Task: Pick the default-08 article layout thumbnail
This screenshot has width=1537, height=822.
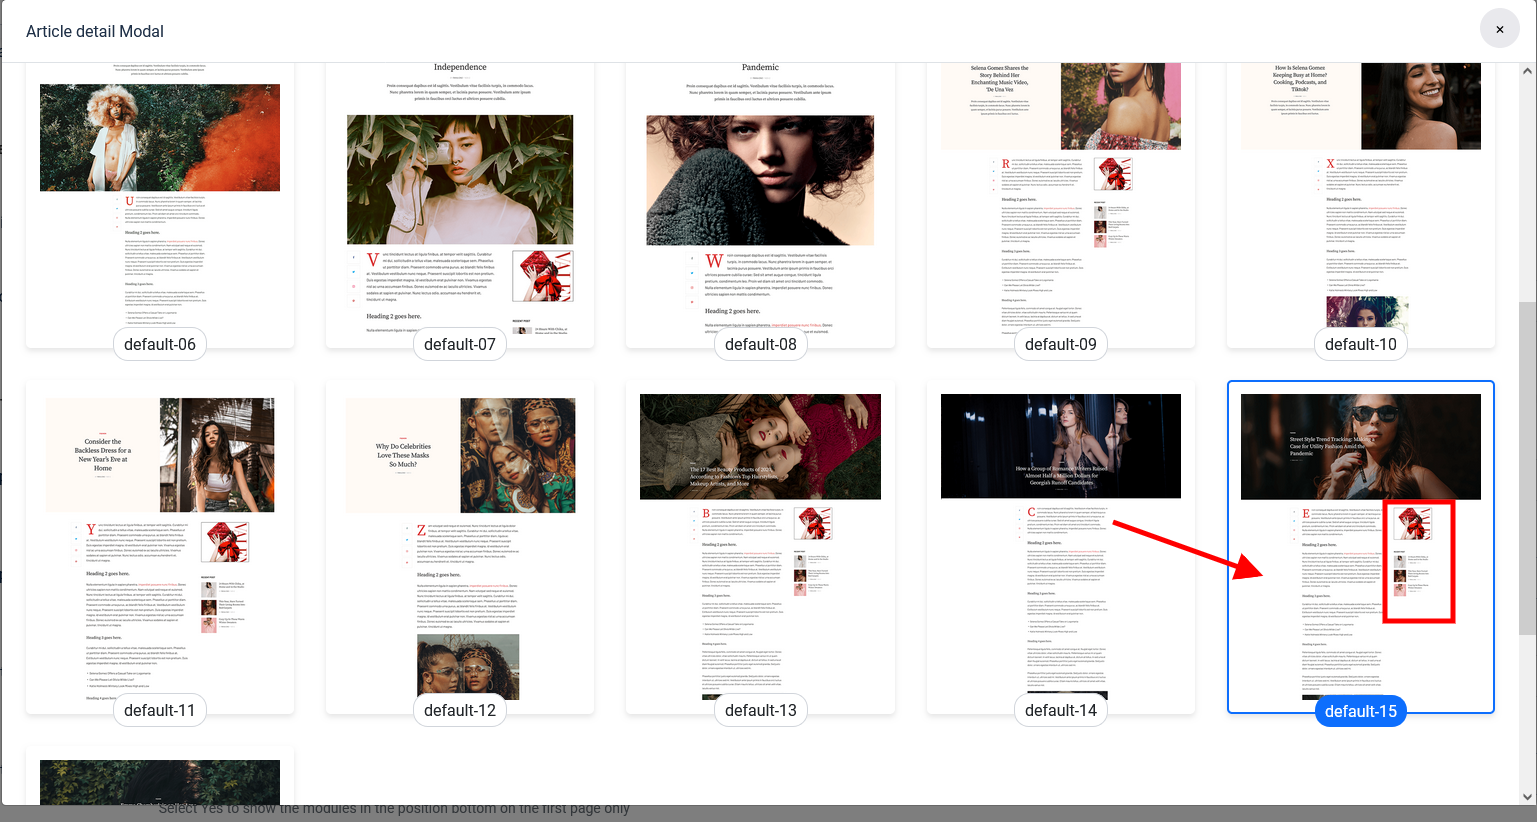Action: 760,205
